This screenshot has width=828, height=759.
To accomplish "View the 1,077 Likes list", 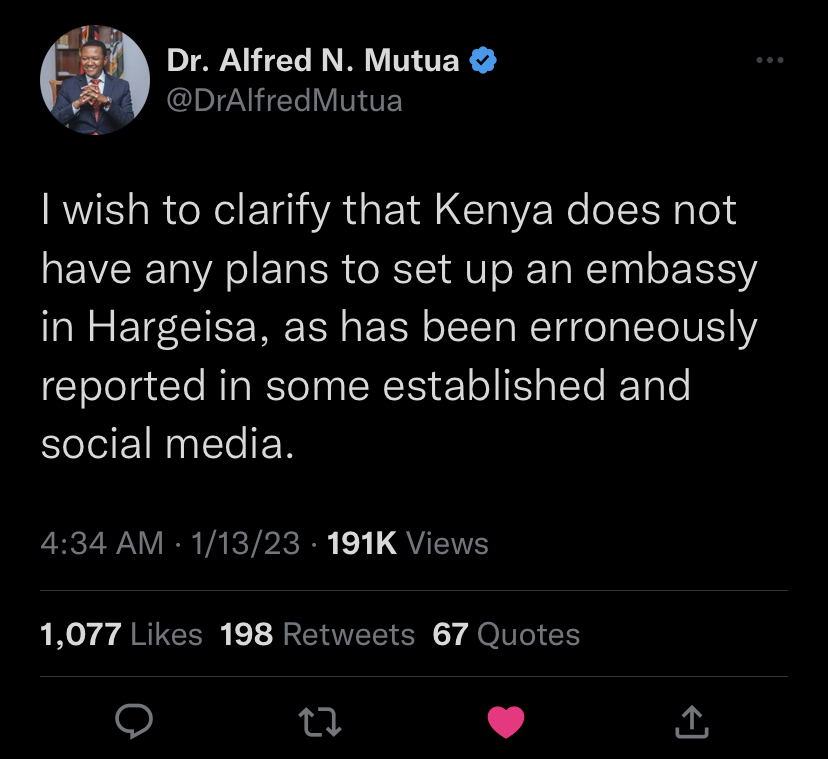I will [x=121, y=634].
